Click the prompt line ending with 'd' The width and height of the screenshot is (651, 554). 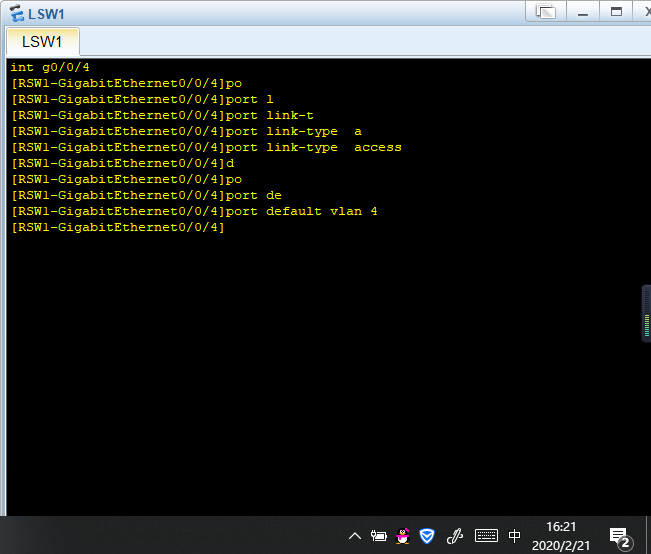[x=122, y=163]
